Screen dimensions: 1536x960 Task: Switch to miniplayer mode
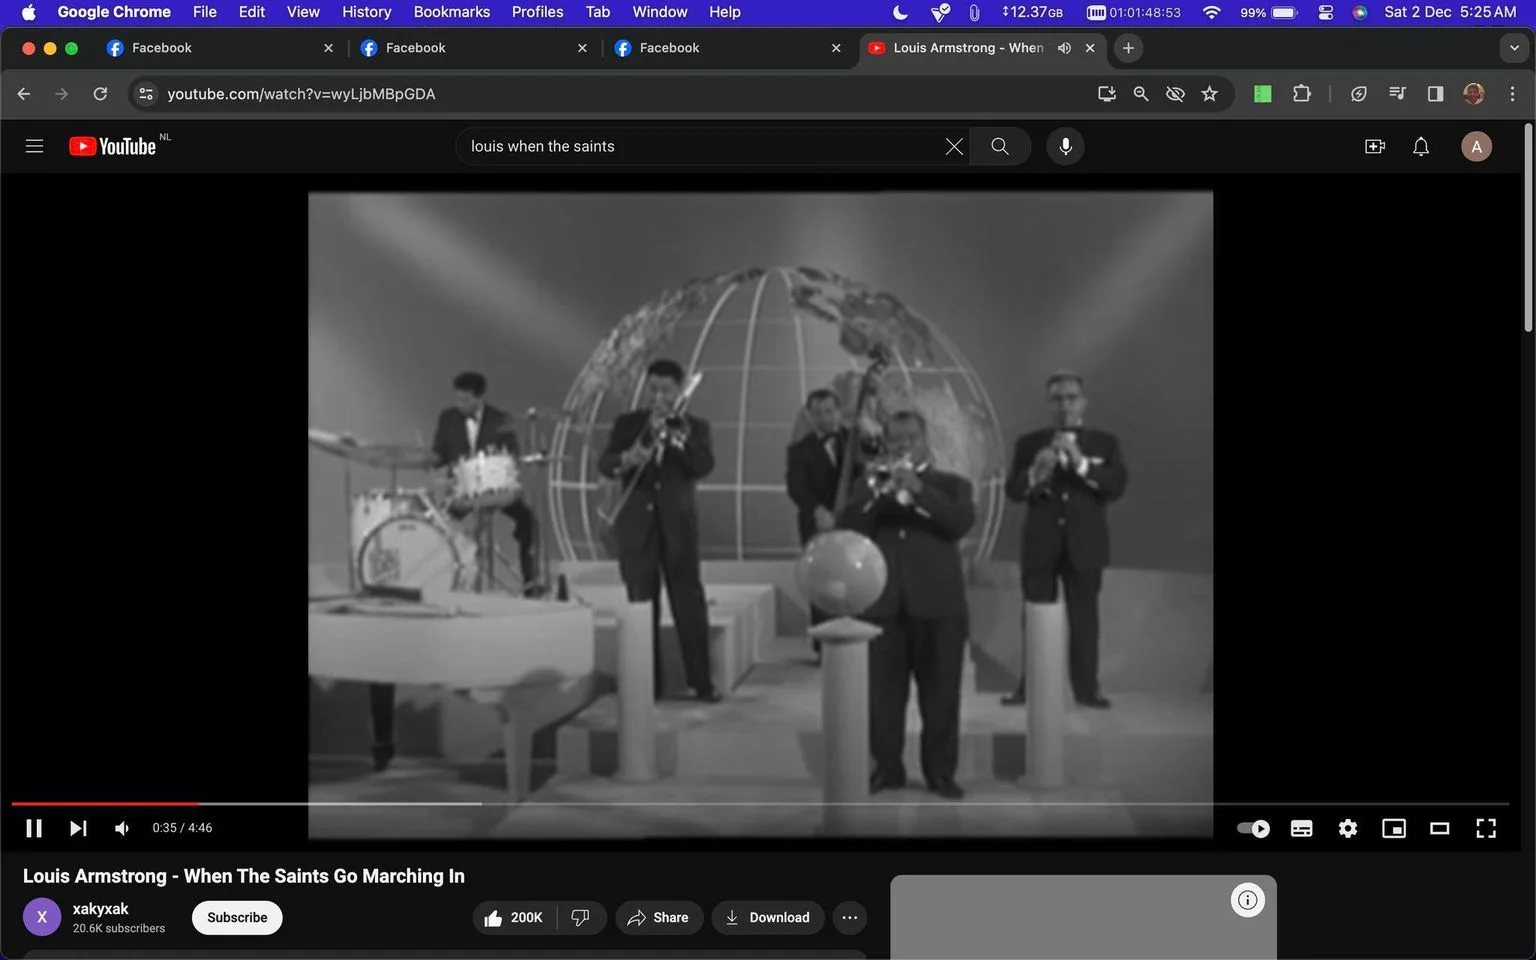click(x=1394, y=828)
